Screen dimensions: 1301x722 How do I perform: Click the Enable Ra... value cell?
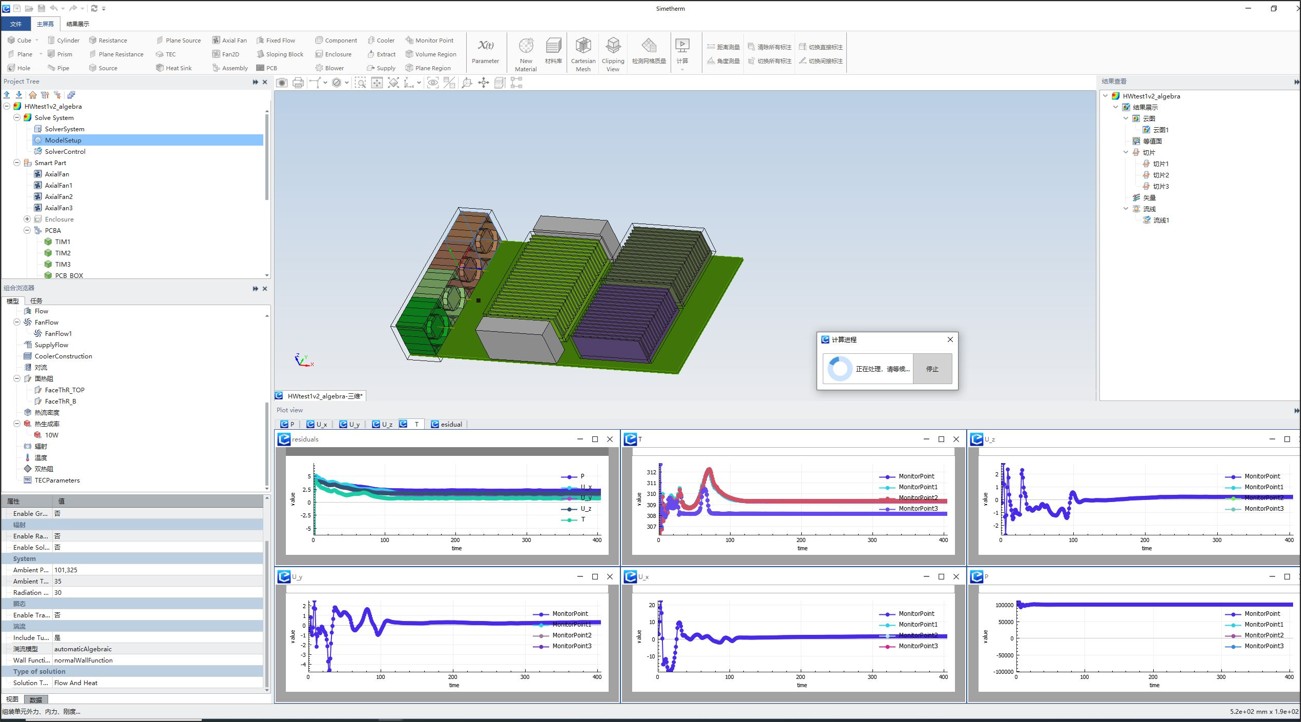(159, 536)
